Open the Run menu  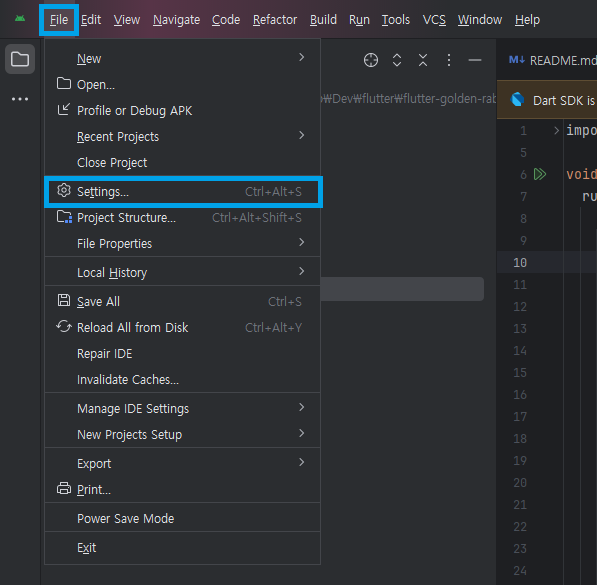click(359, 20)
